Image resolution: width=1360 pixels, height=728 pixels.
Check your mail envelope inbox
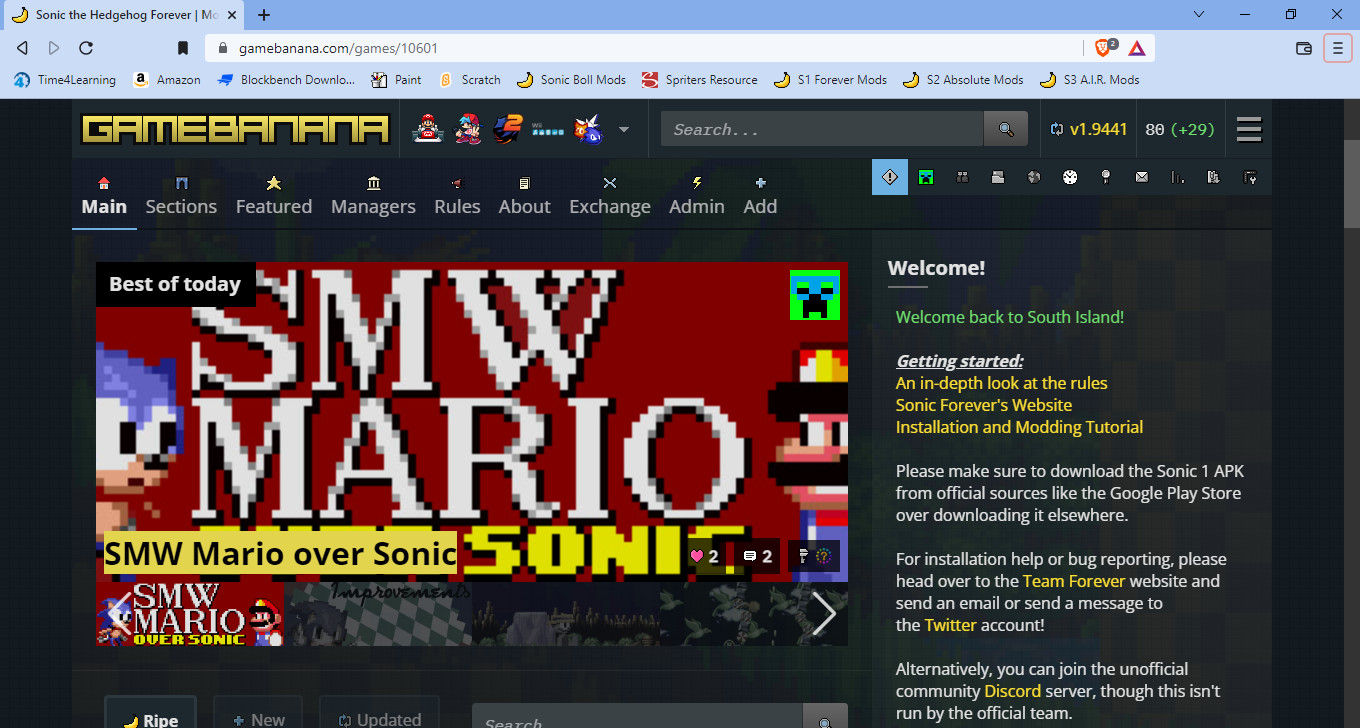pos(1141,177)
